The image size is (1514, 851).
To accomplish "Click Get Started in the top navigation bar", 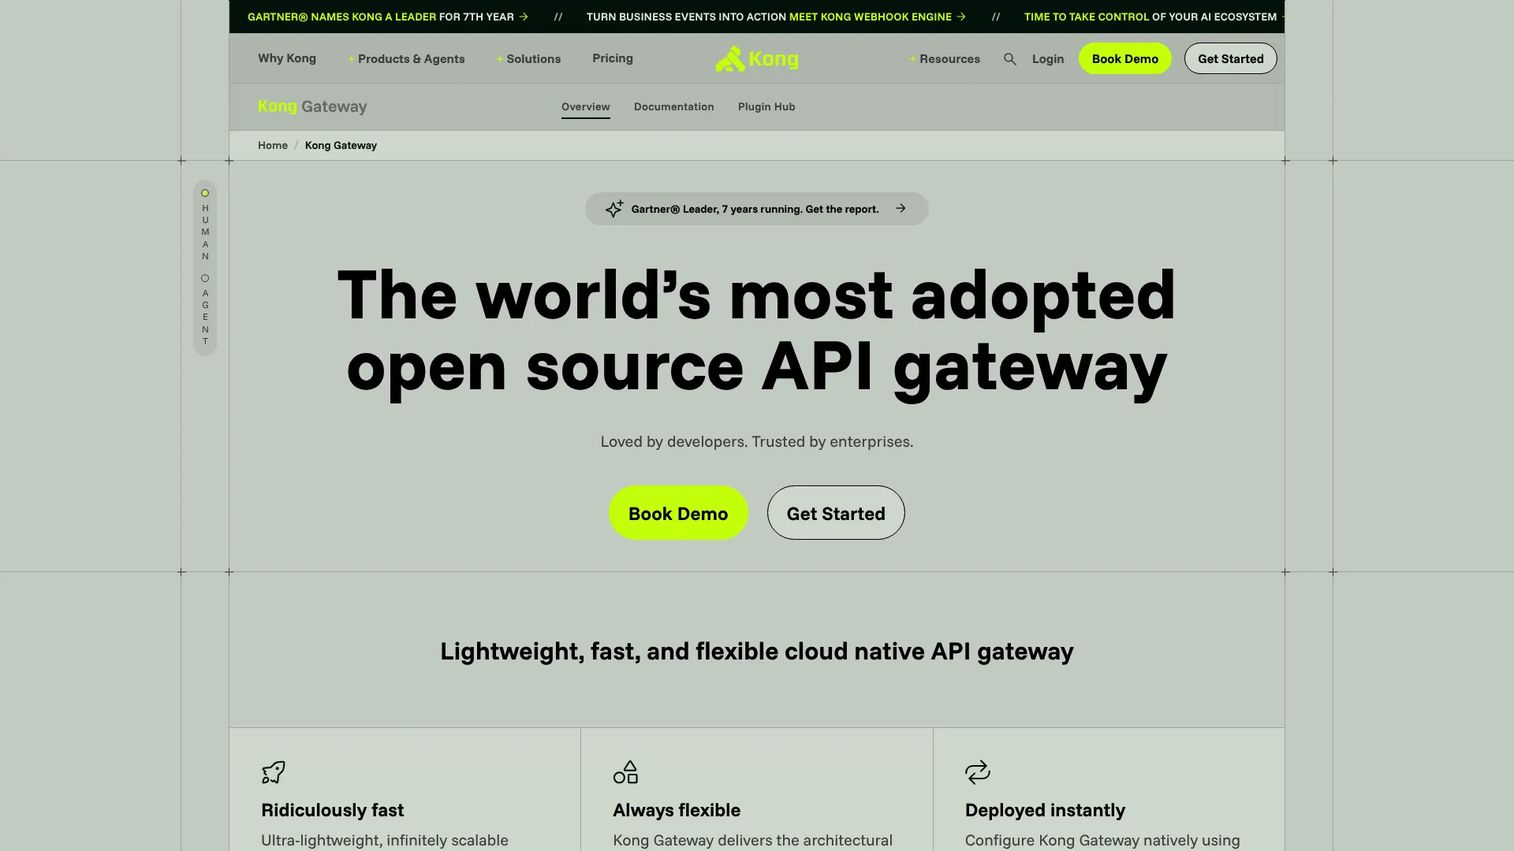I will (1231, 59).
